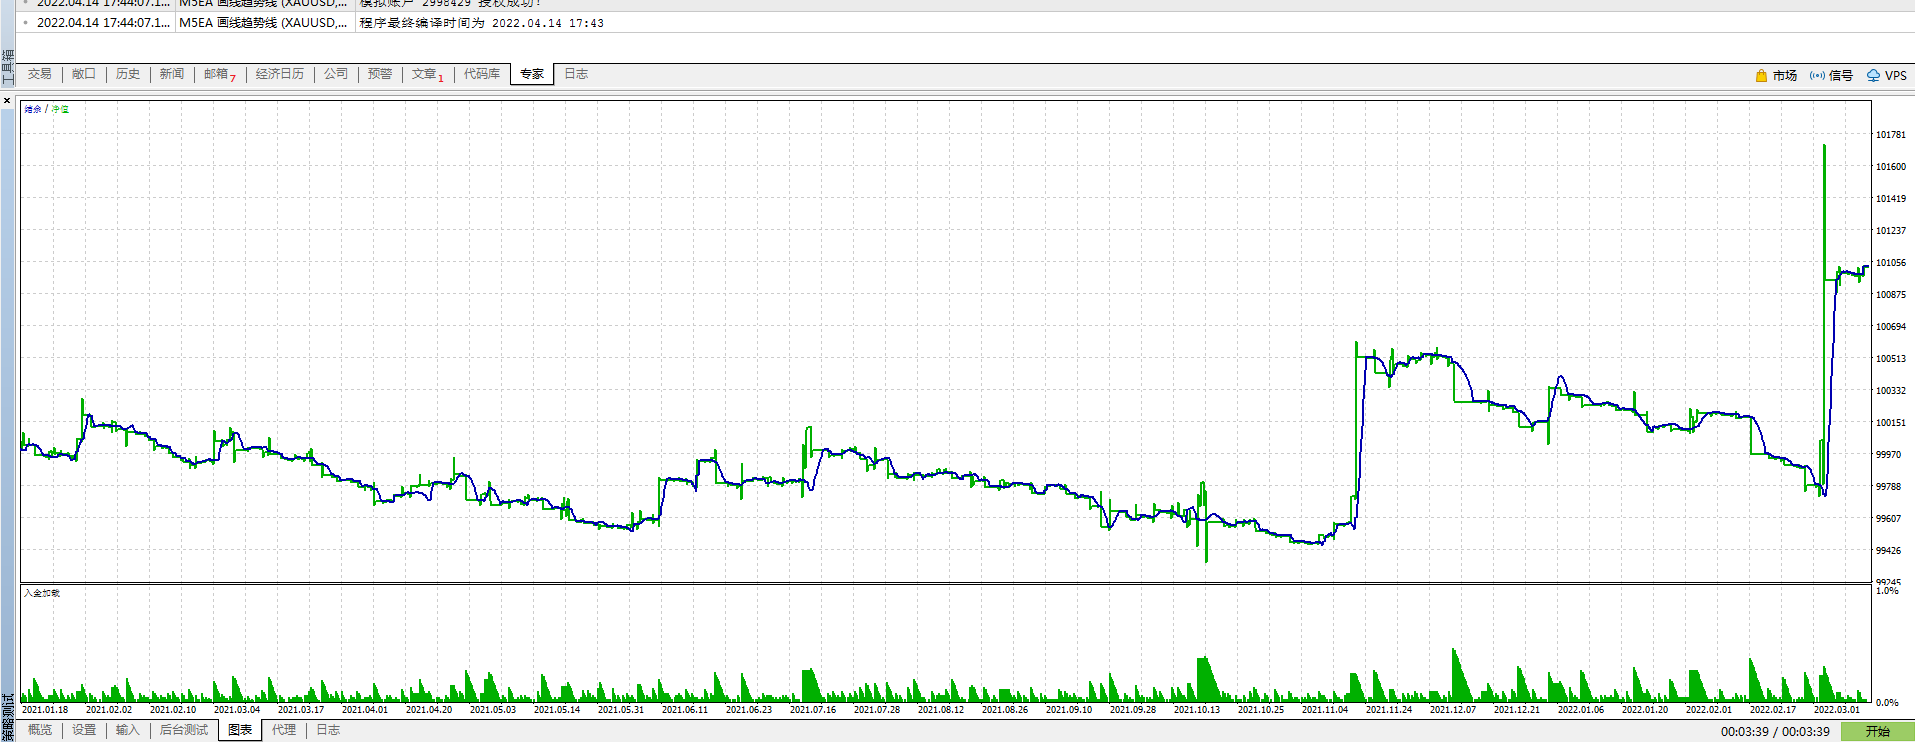Open the VPS cloud icon

tap(1873, 75)
